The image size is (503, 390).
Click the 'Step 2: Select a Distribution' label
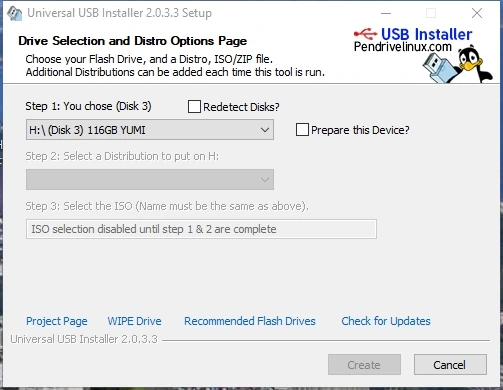click(x=122, y=156)
